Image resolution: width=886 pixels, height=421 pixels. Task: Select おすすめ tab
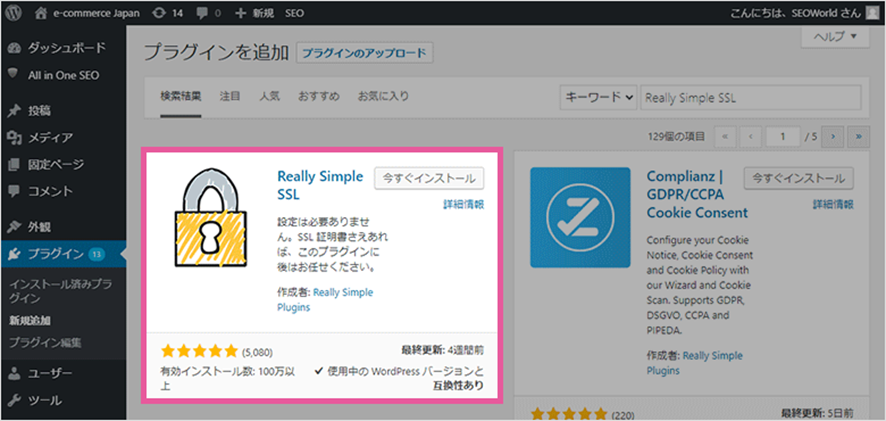coord(319,96)
